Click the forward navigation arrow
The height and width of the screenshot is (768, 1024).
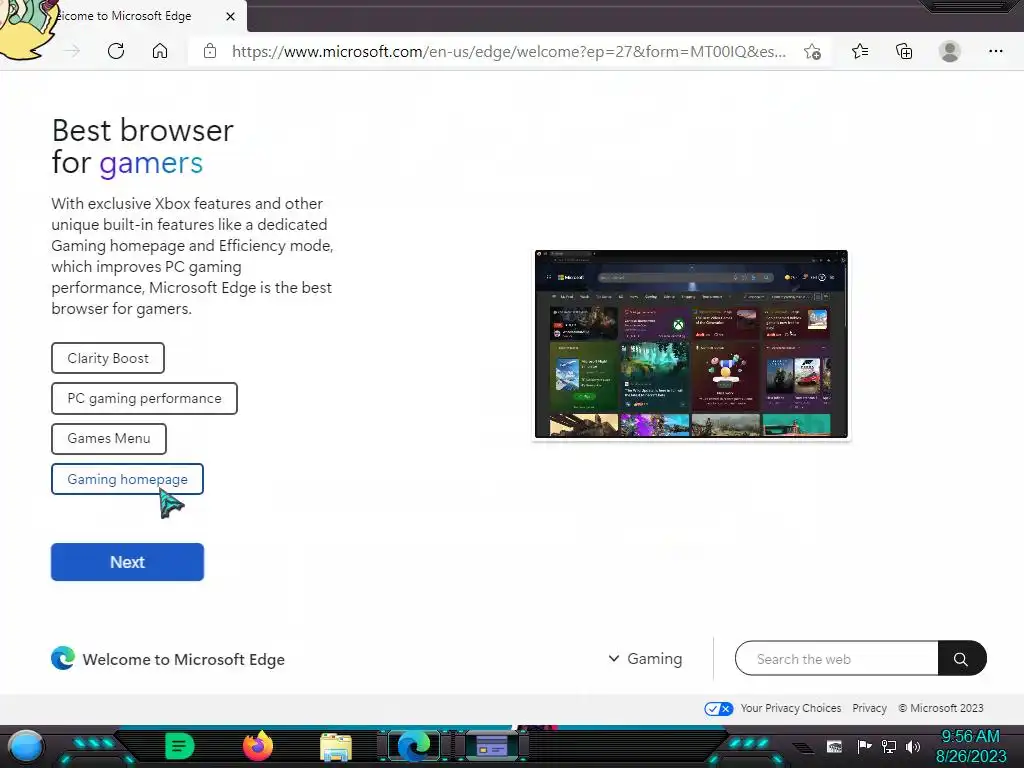[72, 51]
